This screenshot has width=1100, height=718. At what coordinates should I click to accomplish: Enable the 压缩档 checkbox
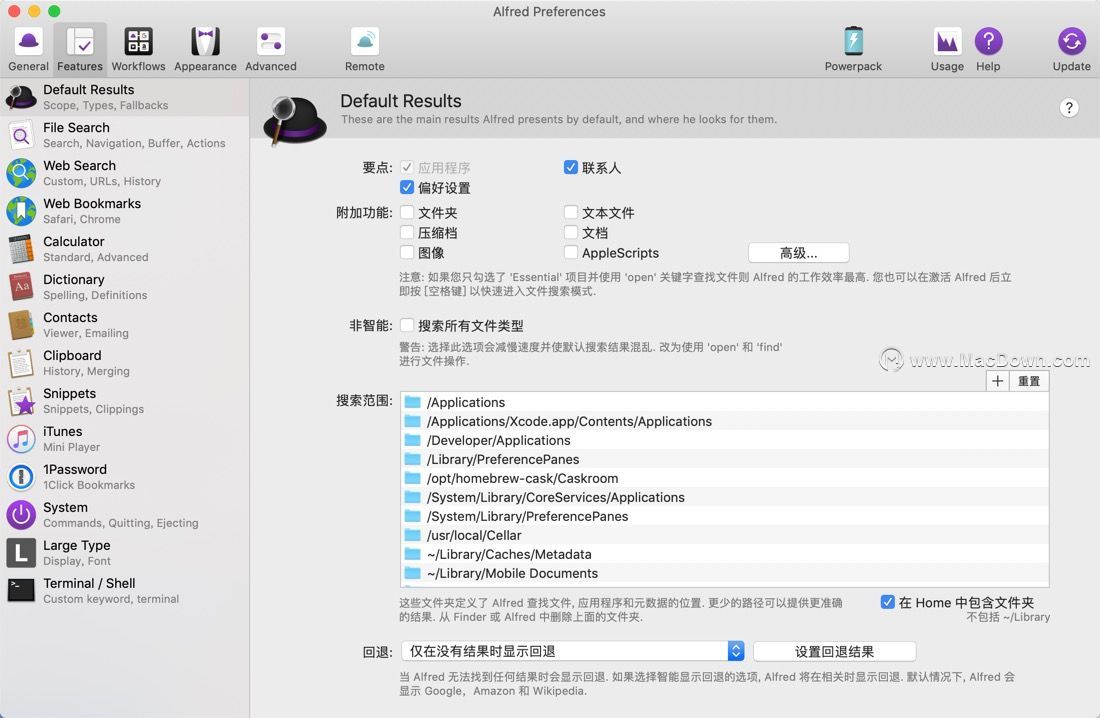[407, 232]
